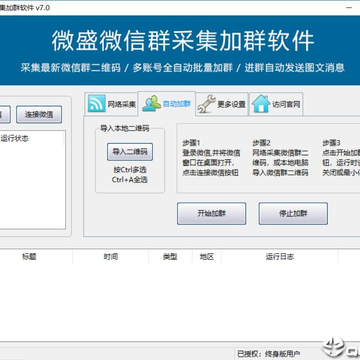Click the 导入本地二维码 group label
Image resolution: width=360 pixels, height=360 pixels.
click(x=125, y=129)
